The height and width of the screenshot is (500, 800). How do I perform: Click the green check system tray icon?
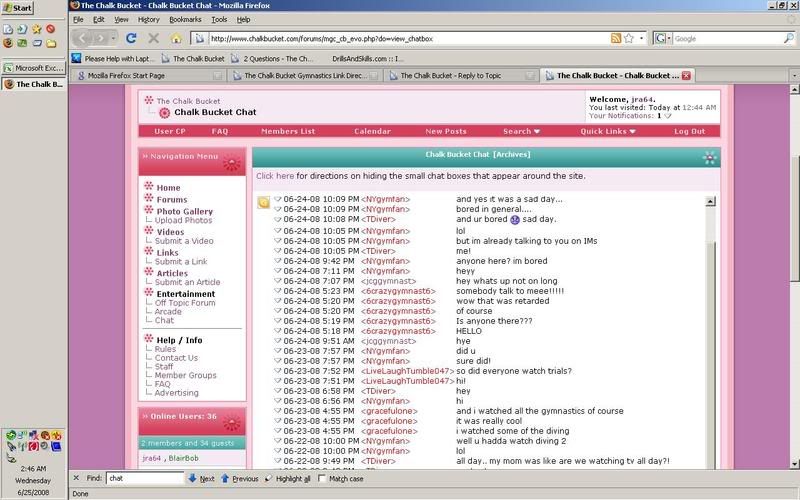click(10, 436)
